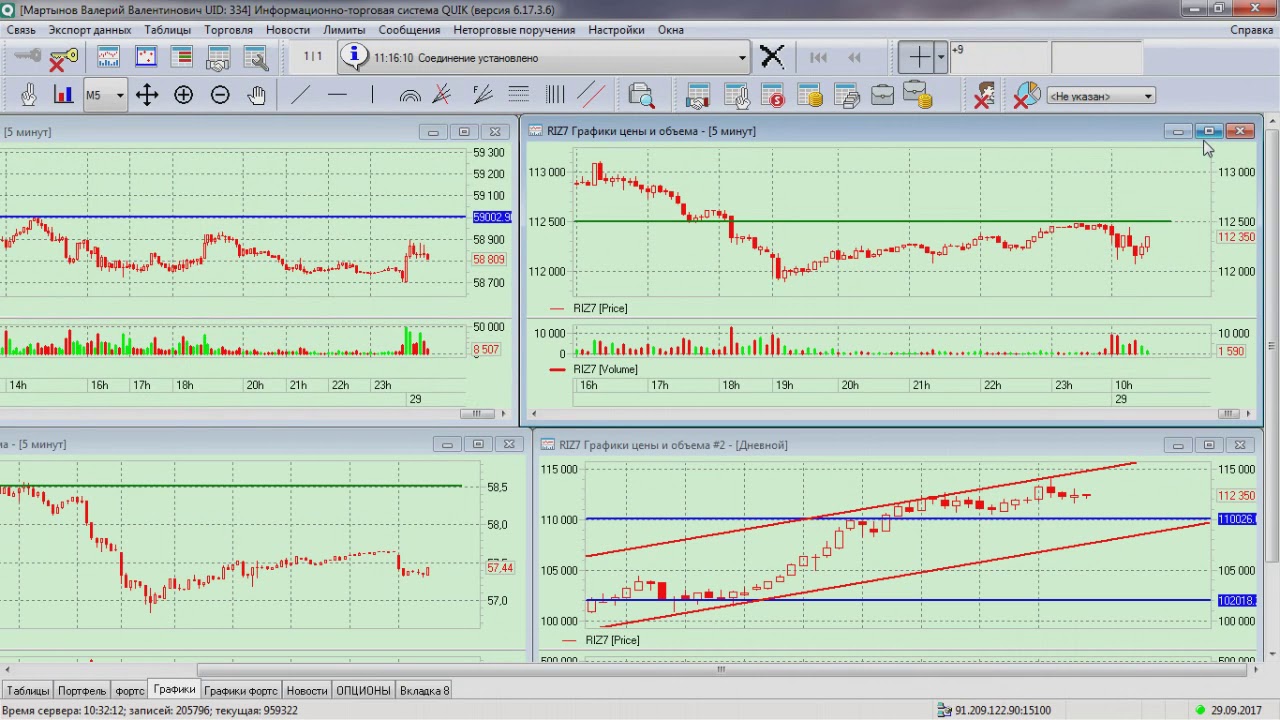Switch to the Новости bottom tab
Image resolution: width=1280 pixels, height=720 pixels.
coord(307,690)
